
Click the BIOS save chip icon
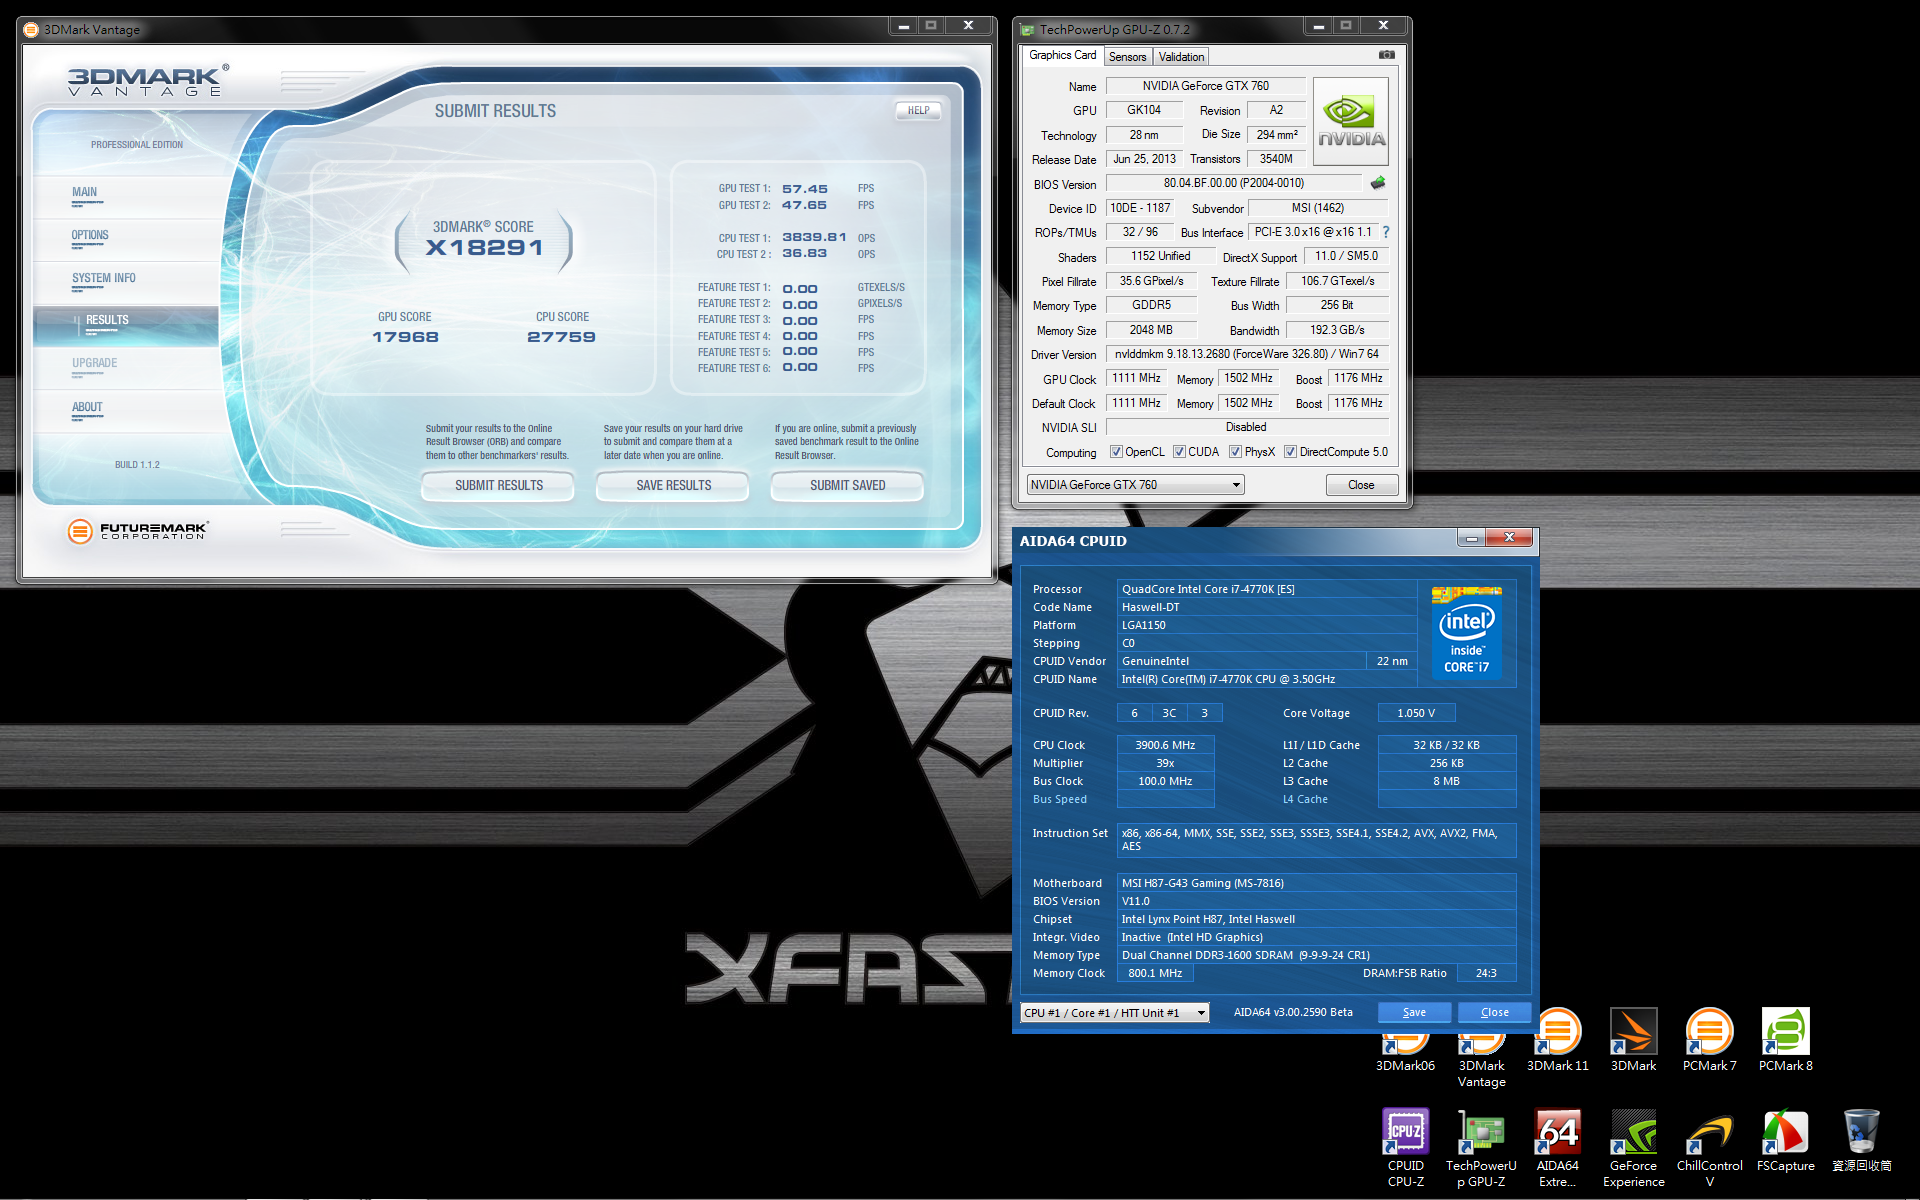(1378, 183)
